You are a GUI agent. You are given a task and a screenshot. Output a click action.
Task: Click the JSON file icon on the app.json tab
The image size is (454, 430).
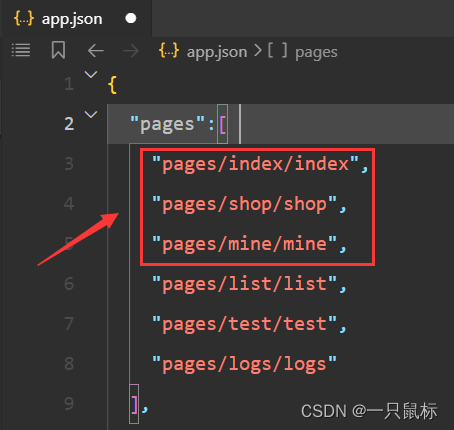[24, 18]
